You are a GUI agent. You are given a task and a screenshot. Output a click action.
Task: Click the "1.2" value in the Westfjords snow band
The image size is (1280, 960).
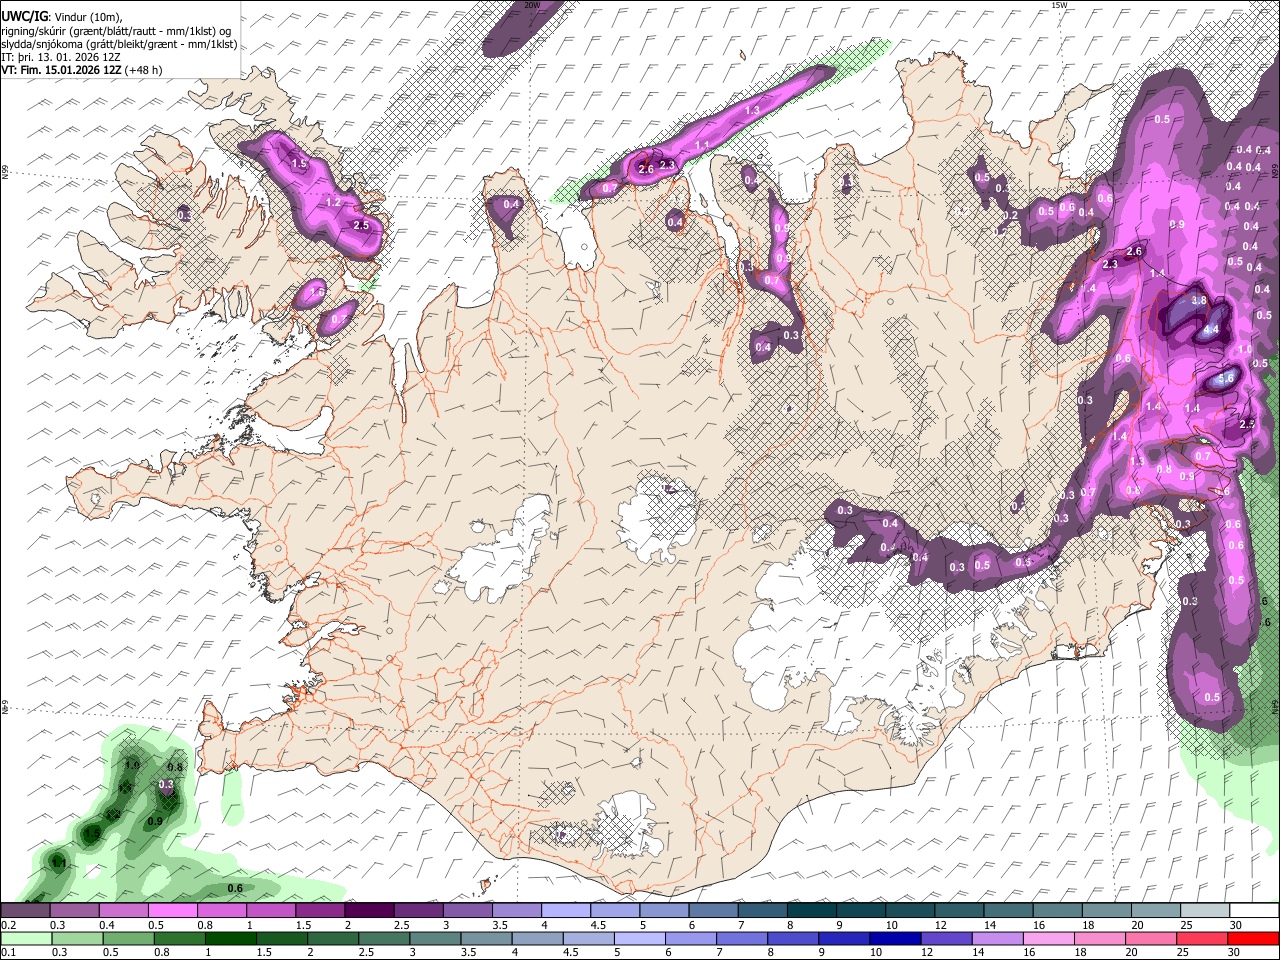(334, 202)
